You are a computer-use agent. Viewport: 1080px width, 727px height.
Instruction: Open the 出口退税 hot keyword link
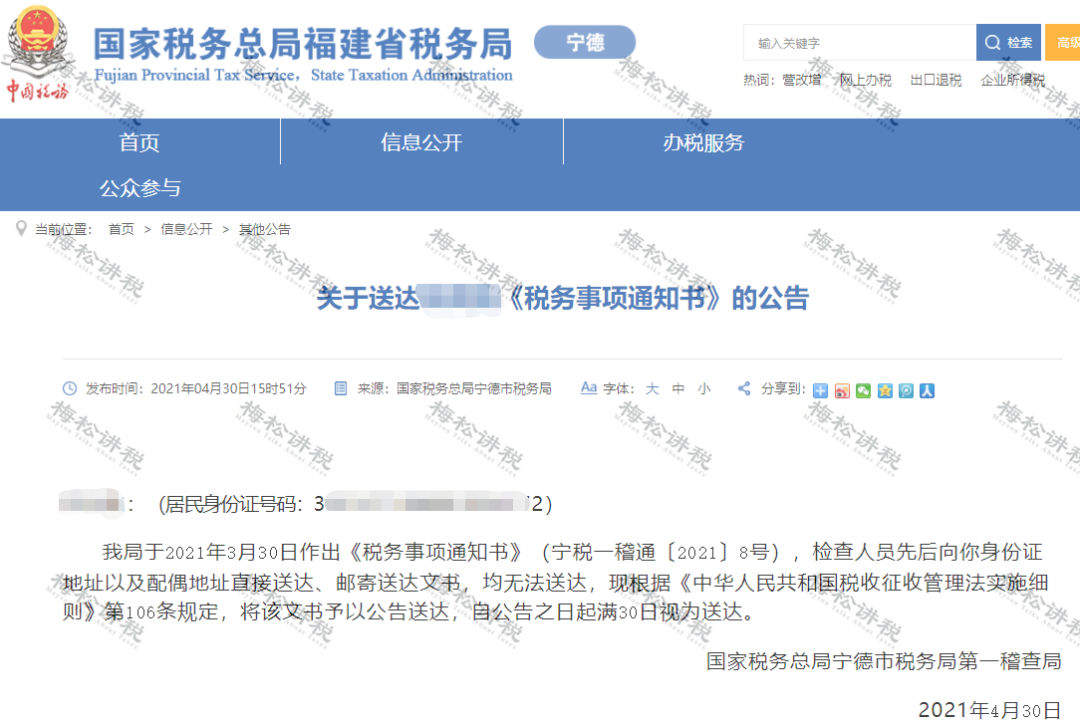coord(934,80)
